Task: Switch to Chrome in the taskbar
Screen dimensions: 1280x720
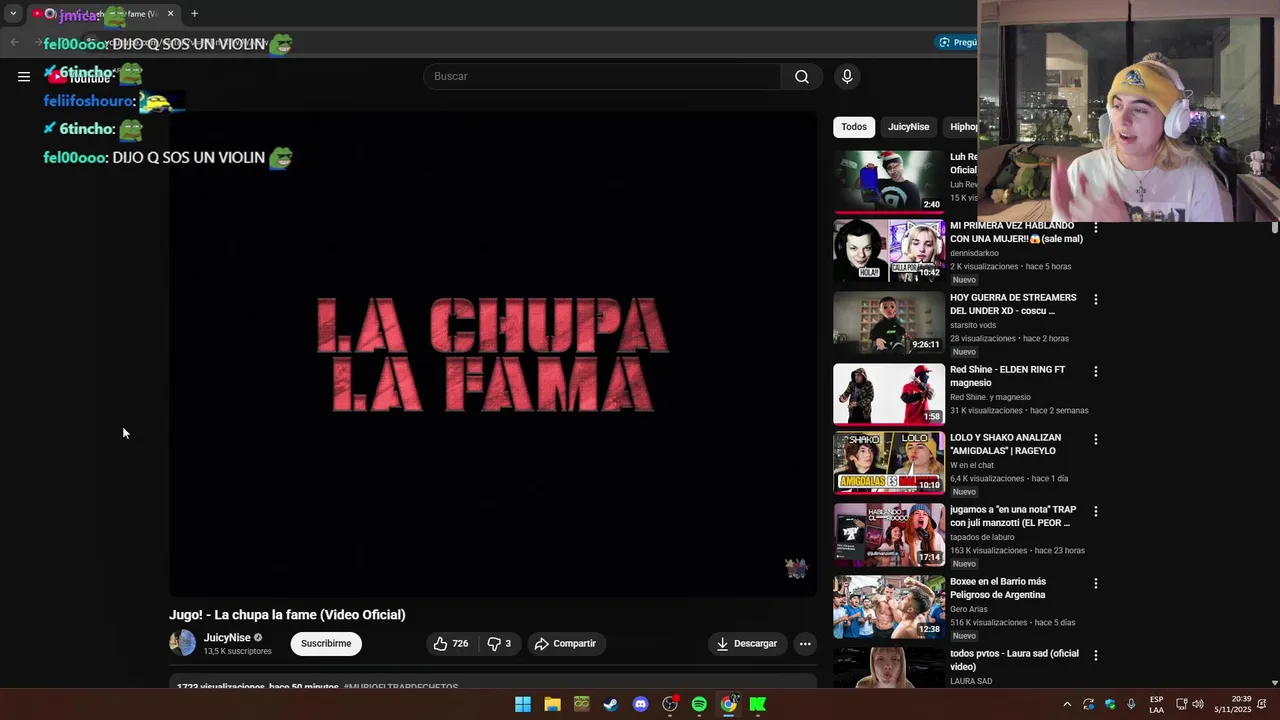Action: point(729,704)
